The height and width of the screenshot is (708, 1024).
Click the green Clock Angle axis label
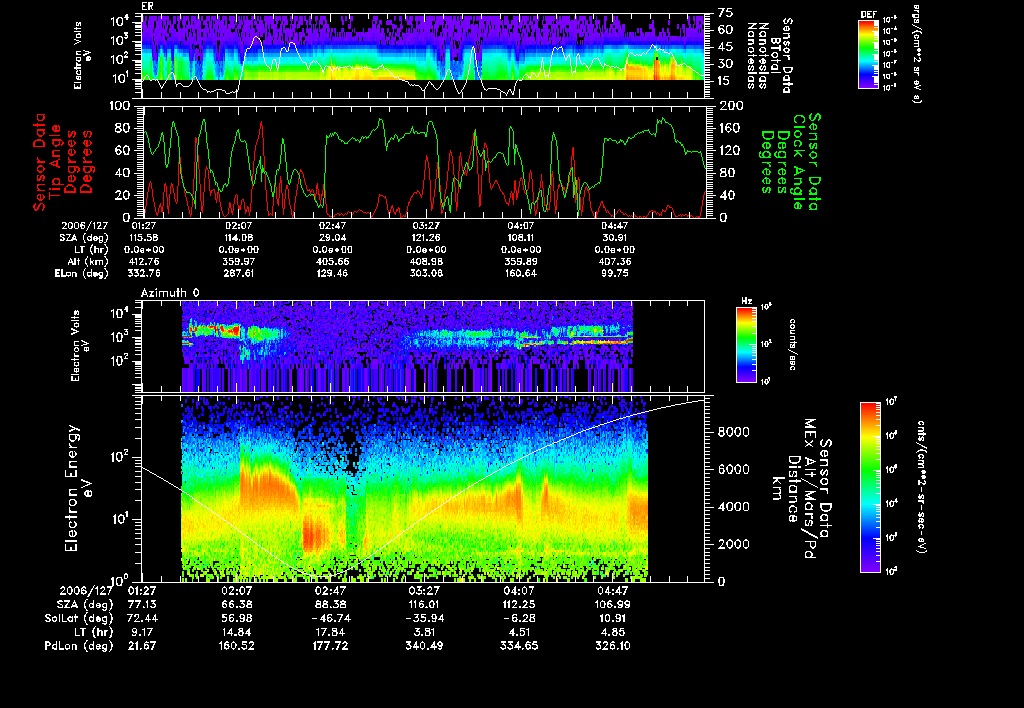(791, 161)
